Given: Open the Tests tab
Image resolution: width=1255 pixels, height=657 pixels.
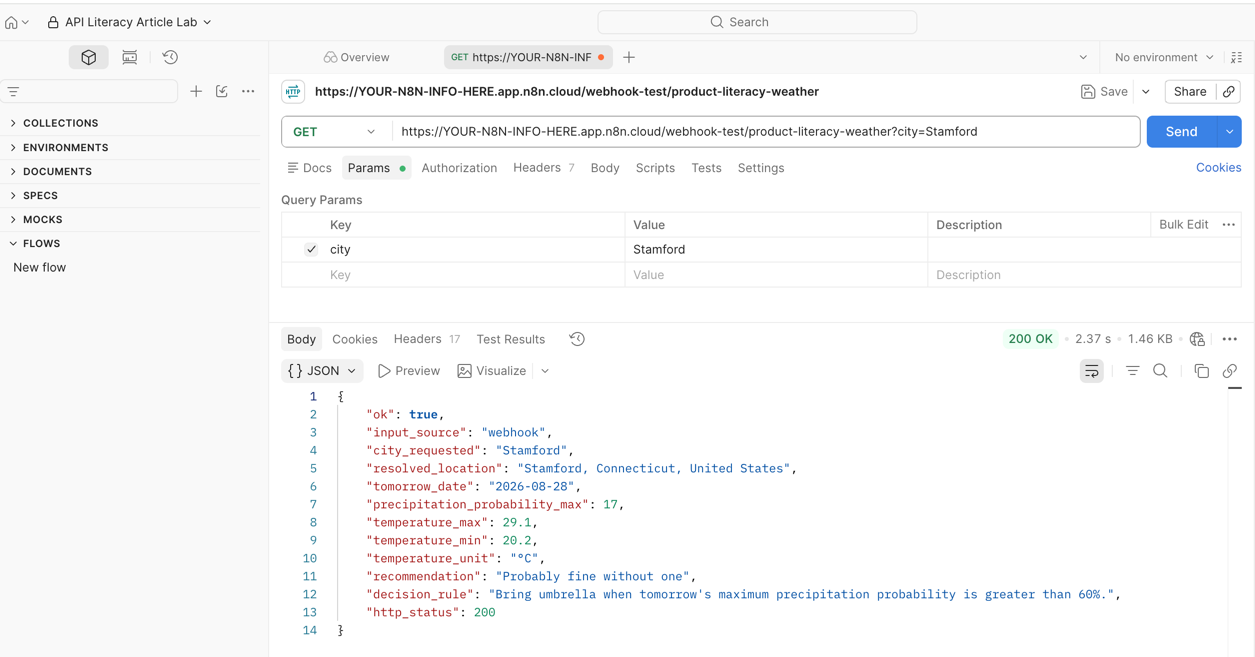Looking at the screenshot, I should [x=706, y=168].
